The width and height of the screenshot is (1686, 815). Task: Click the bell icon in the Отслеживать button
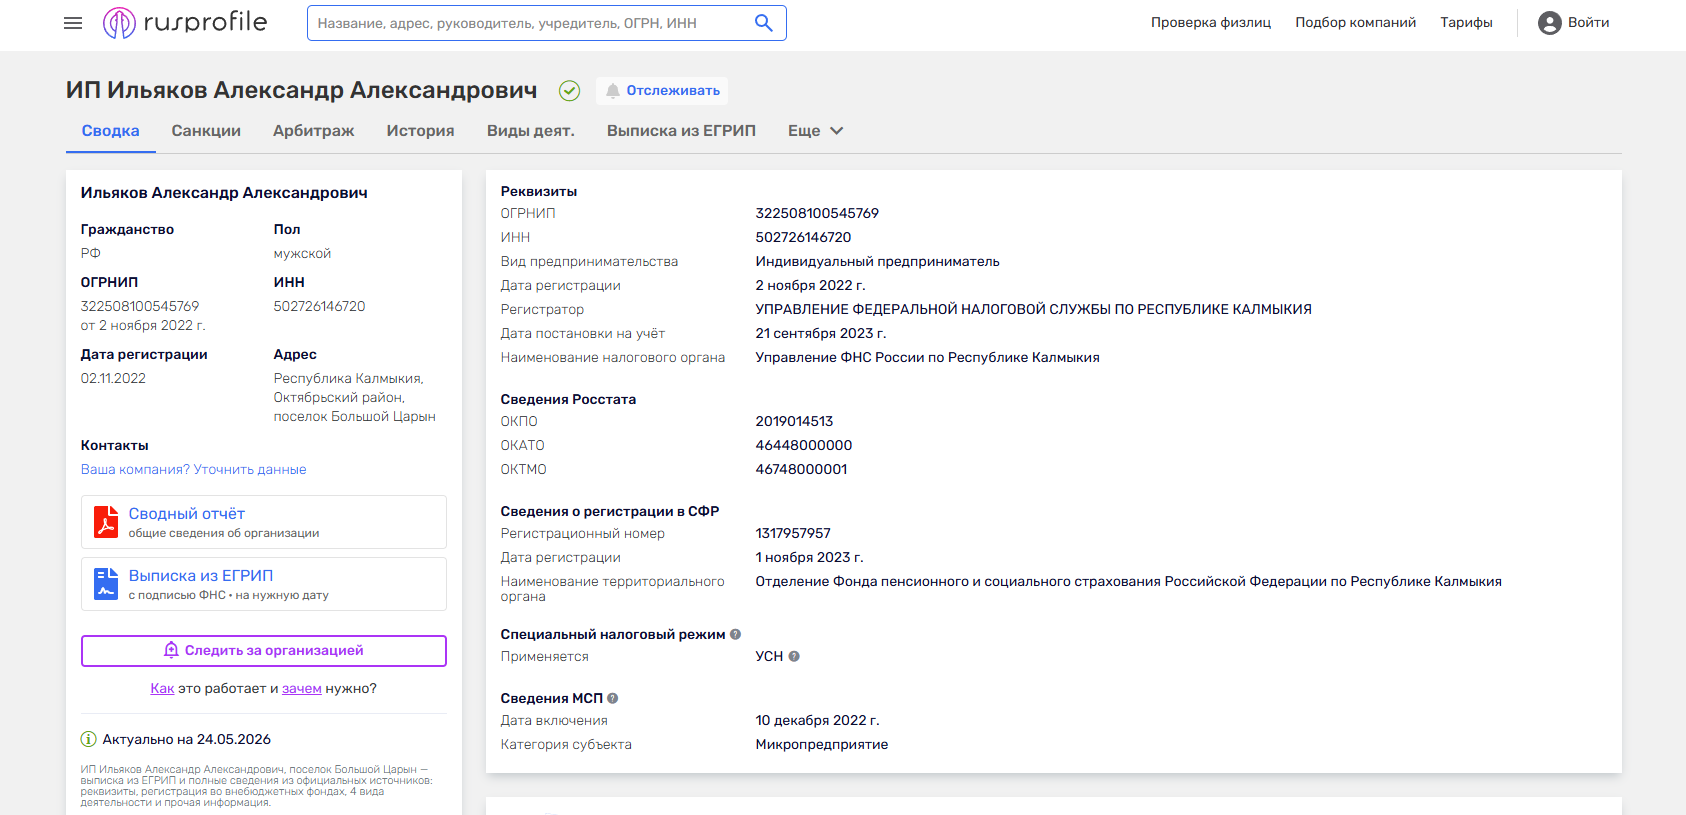[x=613, y=91]
